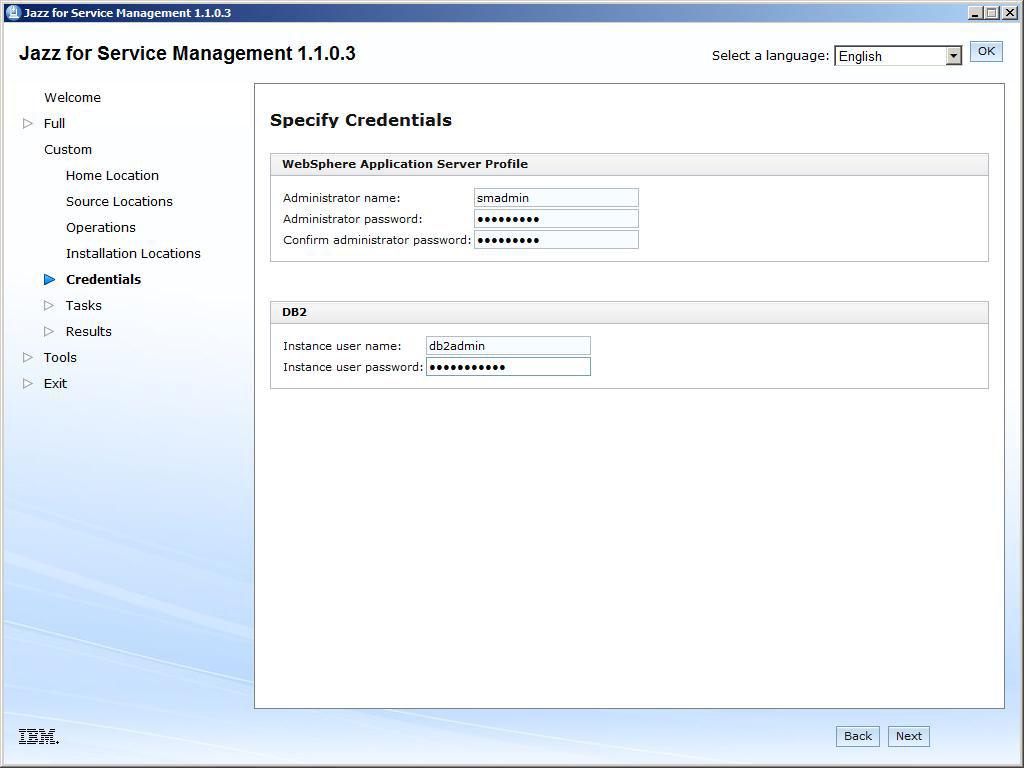
Task: Open the language dropdown arrow
Action: [953, 56]
